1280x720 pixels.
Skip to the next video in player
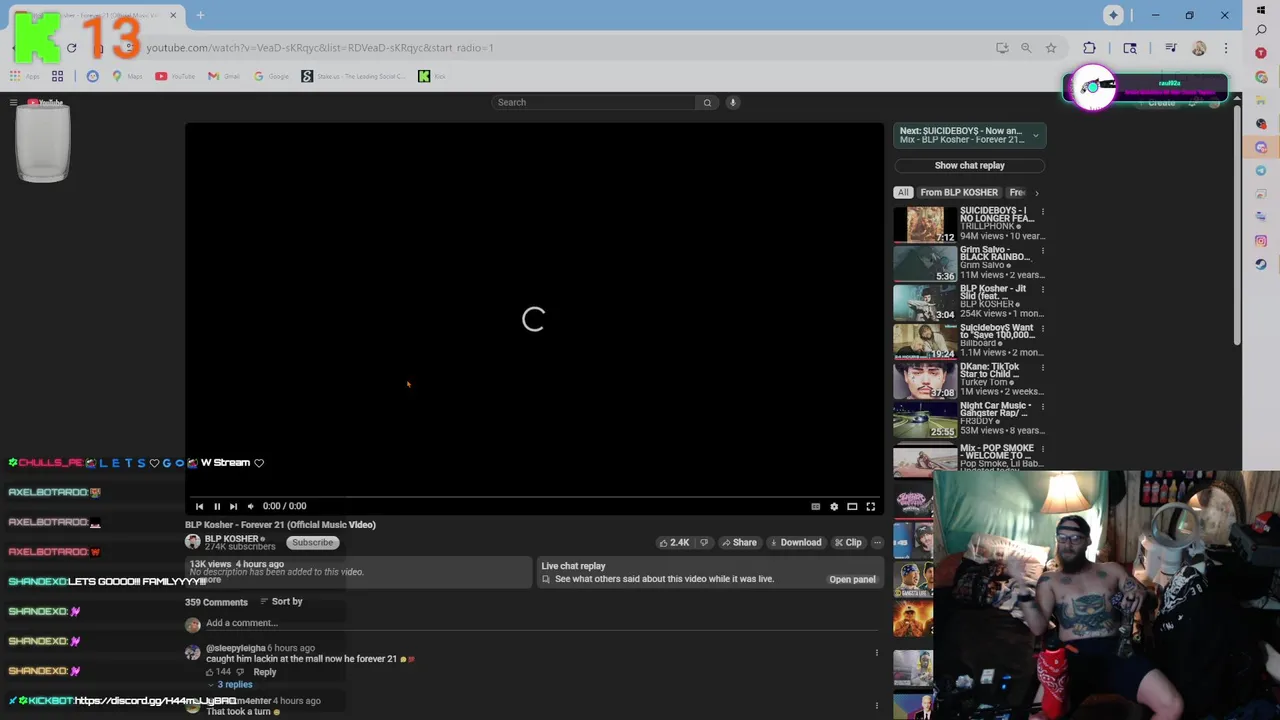[233, 506]
